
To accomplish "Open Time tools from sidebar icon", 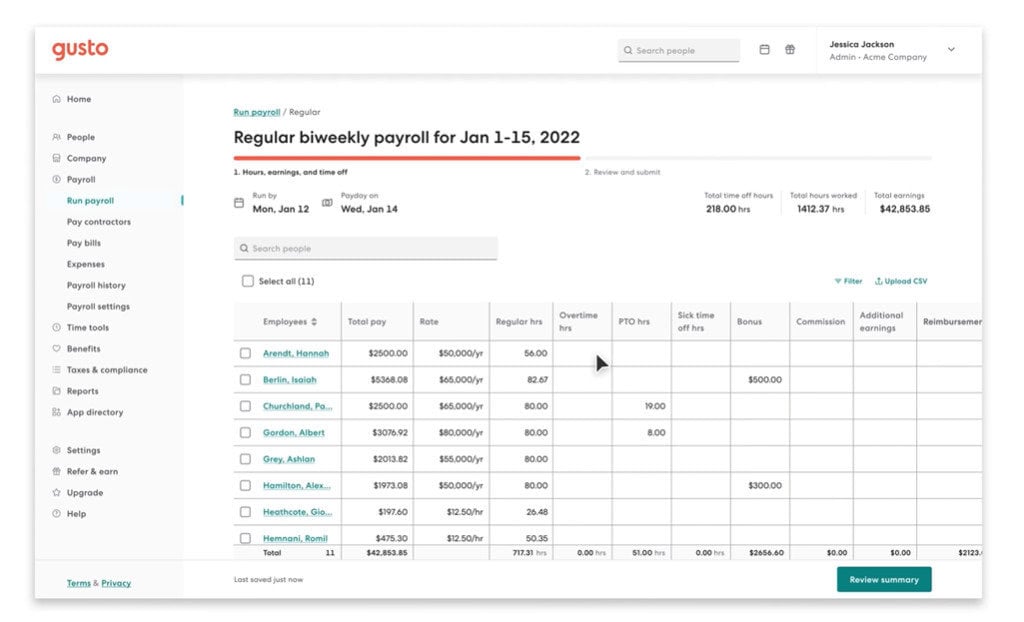I will [x=57, y=328].
